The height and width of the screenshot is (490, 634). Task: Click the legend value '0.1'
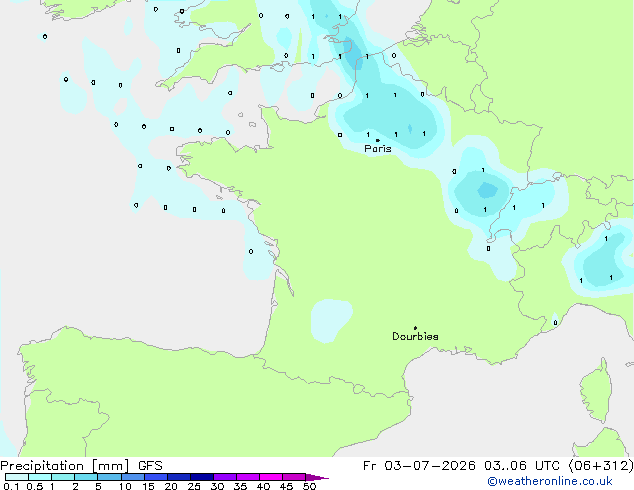point(11,486)
